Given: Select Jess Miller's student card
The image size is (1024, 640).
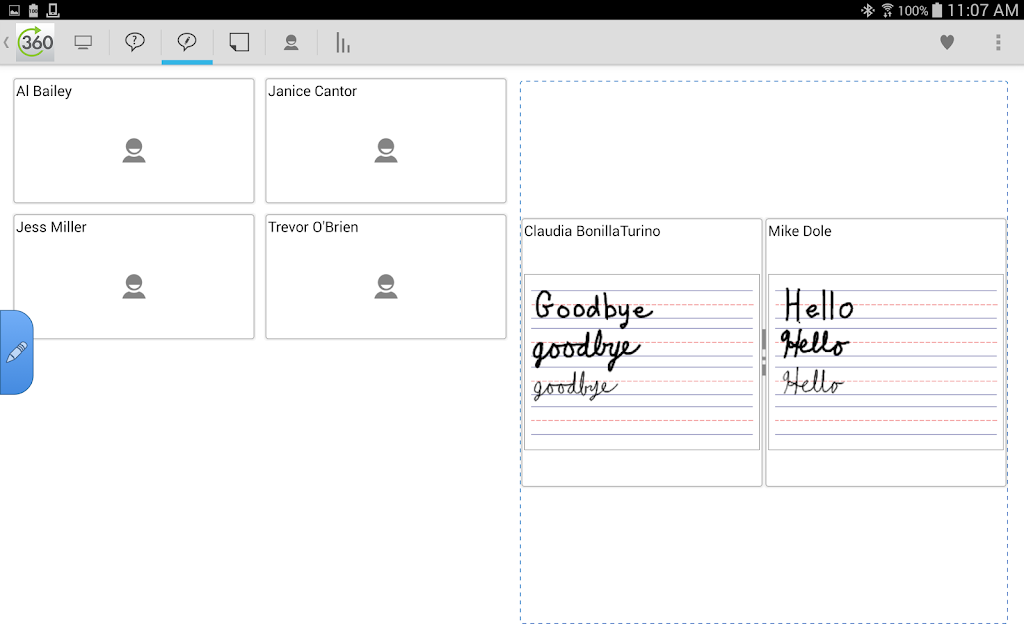Looking at the screenshot, I should (x=134, y=276).
